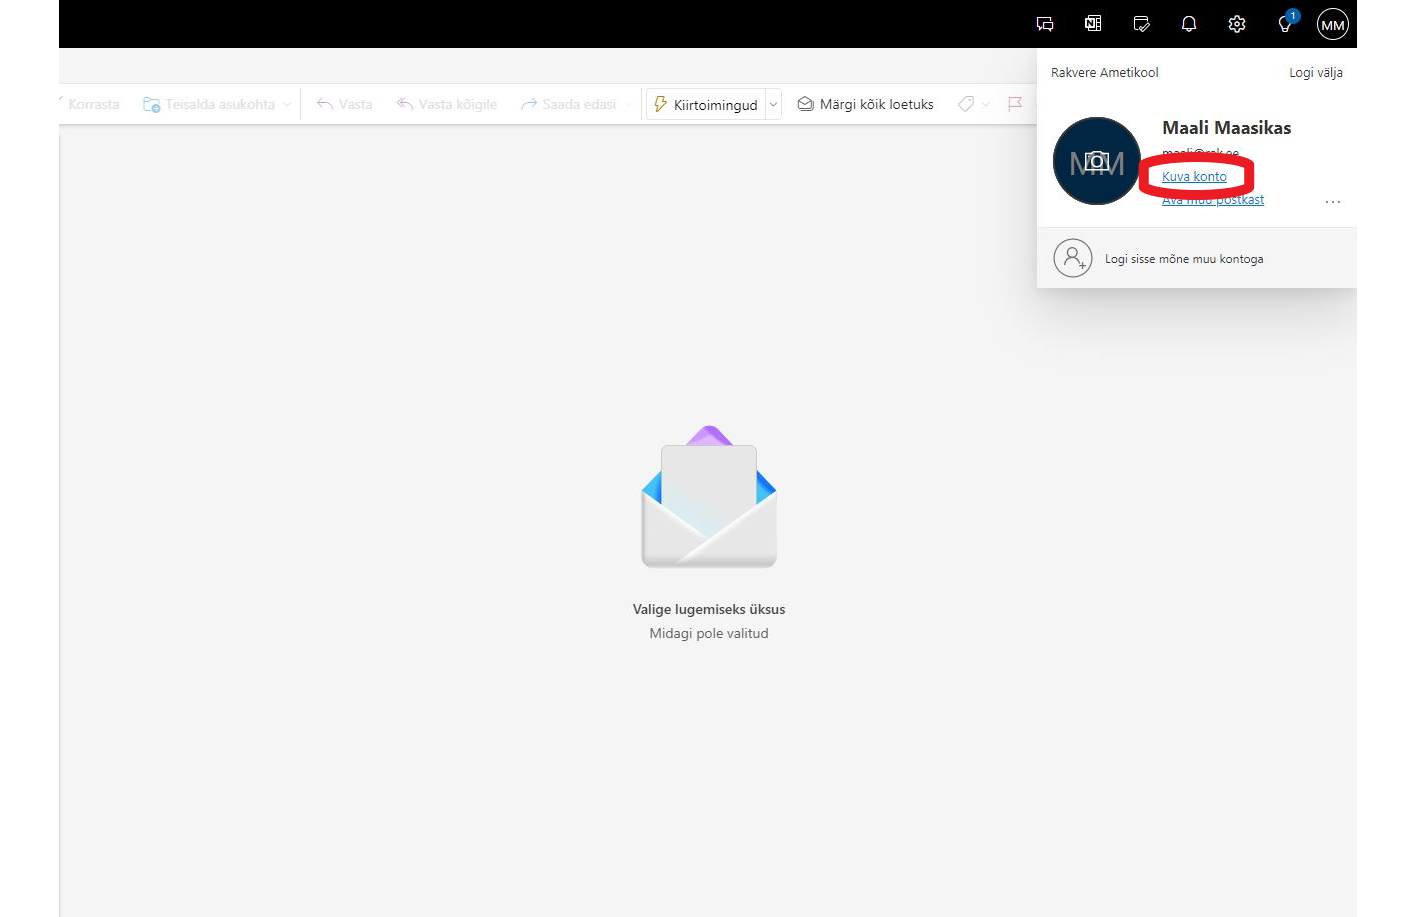Sign in with another account
Image resolution: width=1416 pixels, height=917 pixels.
(1183, 259)
